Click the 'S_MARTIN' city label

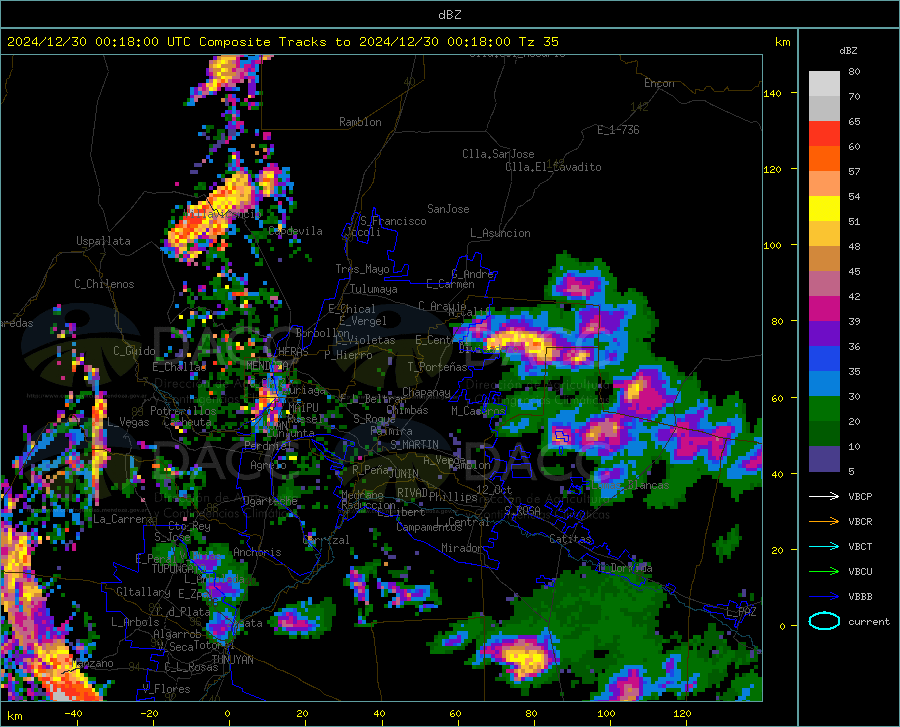414,445
